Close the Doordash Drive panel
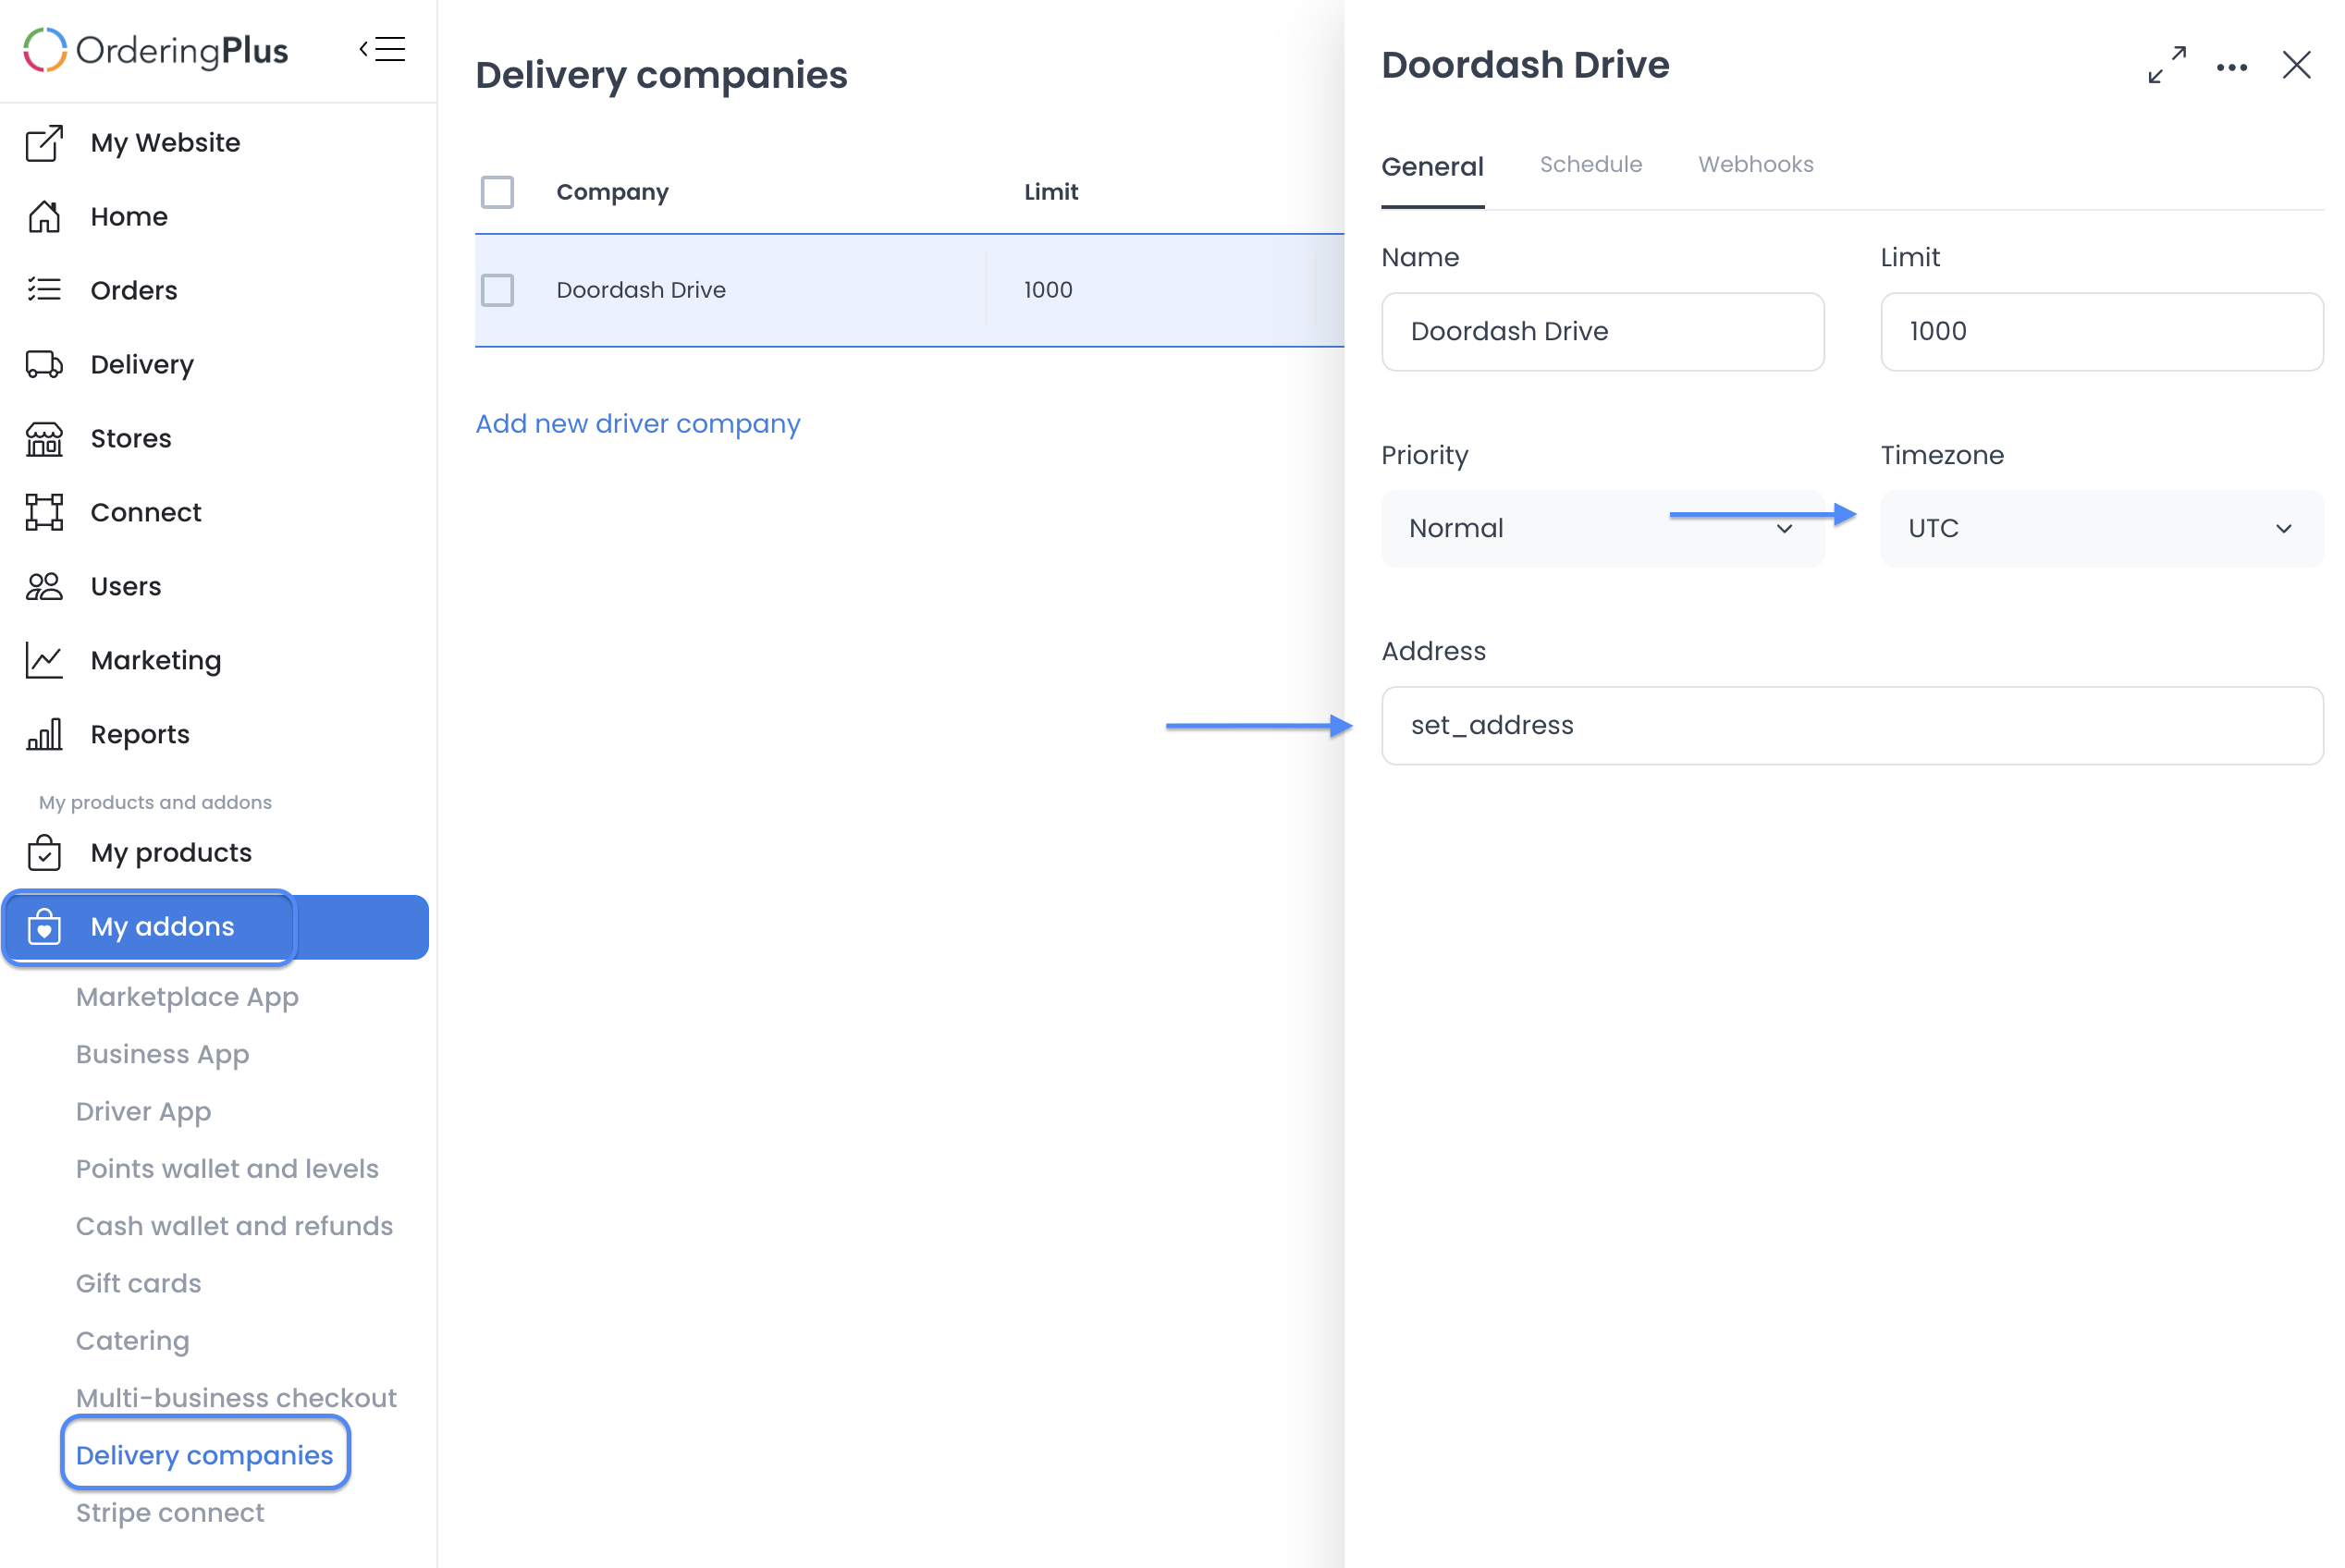2345x1568 pixels. click(2296, 65)
